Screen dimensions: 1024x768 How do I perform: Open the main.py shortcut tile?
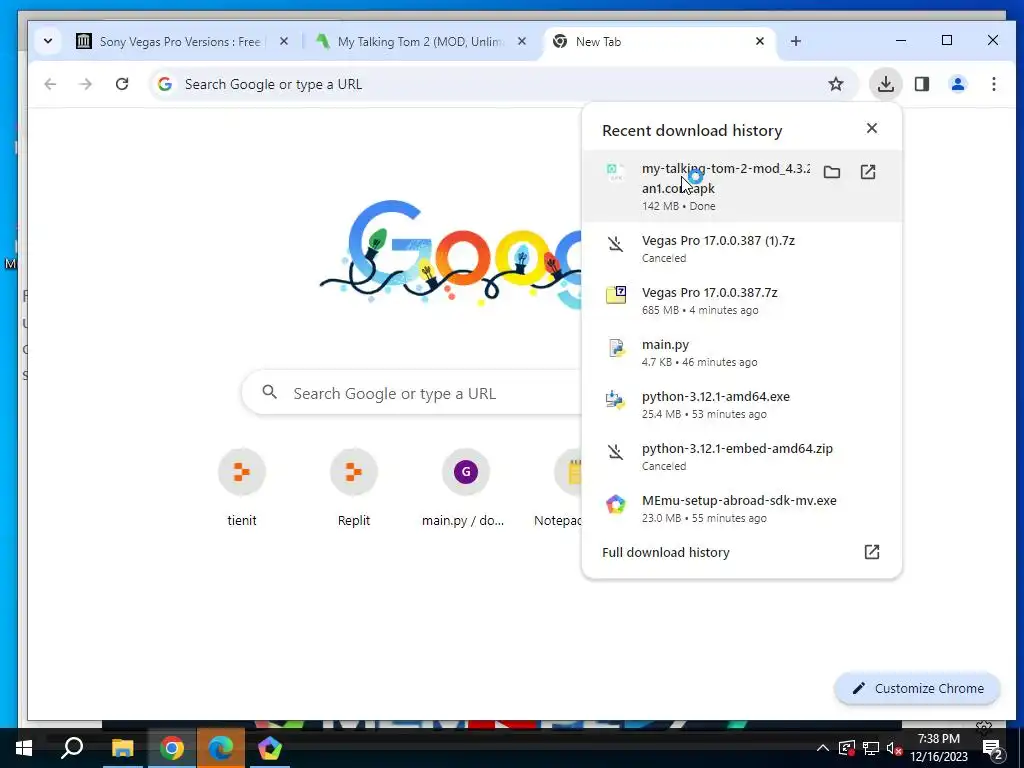(x=465, y=488)
